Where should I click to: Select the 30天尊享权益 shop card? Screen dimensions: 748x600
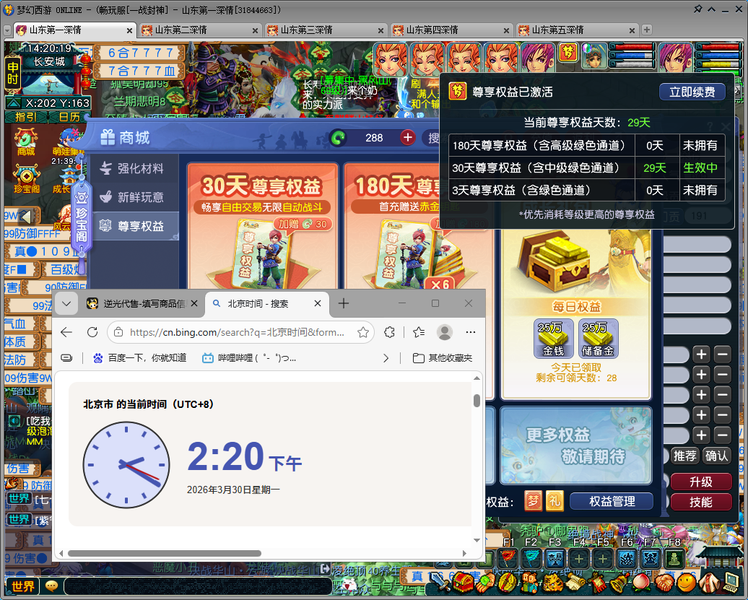(x=262, y=227)
